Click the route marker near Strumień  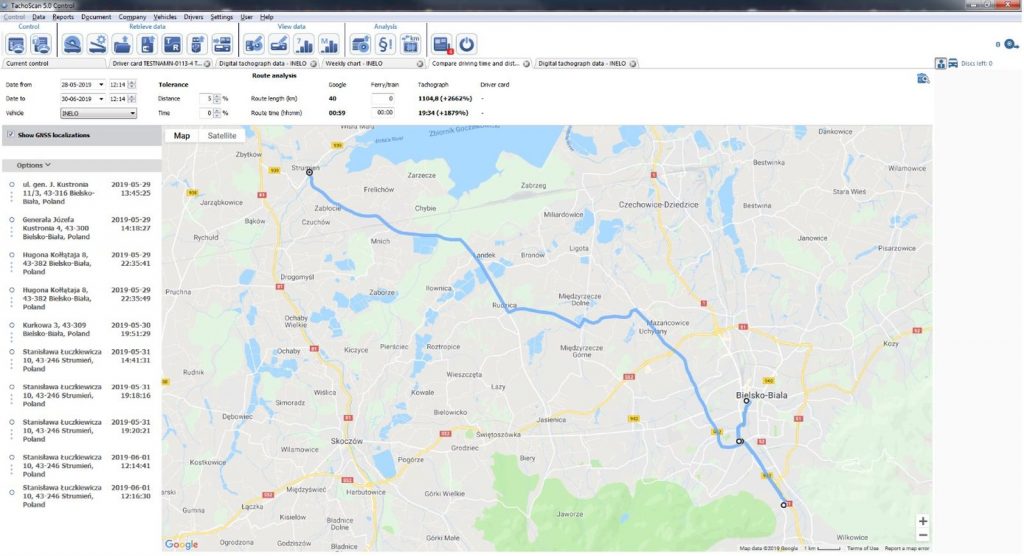click(x=310, y=172)
